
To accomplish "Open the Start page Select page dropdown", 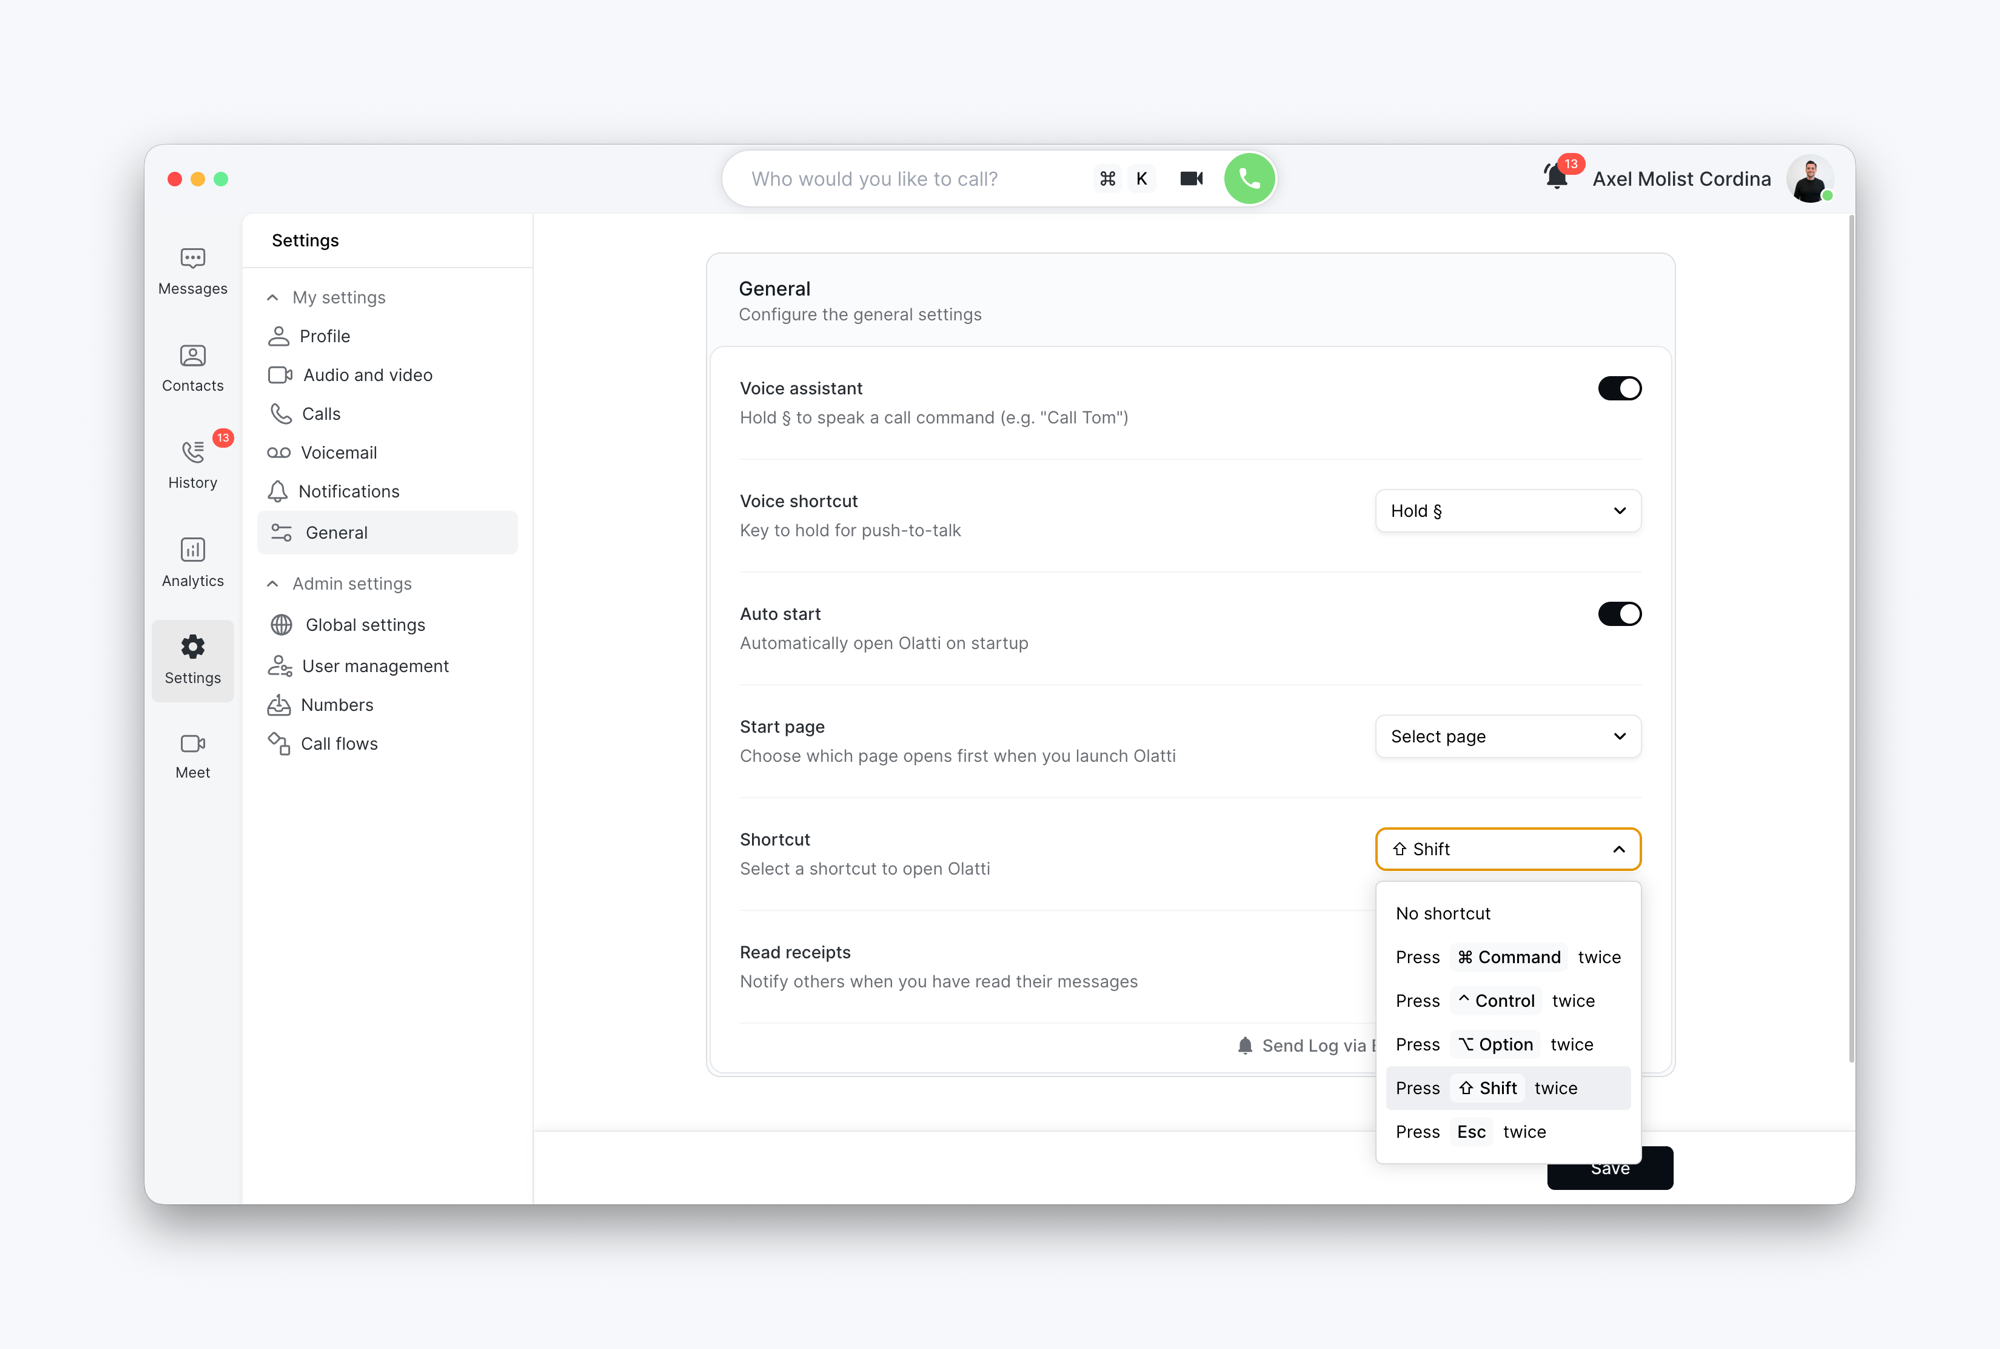I will (1508, 736).
